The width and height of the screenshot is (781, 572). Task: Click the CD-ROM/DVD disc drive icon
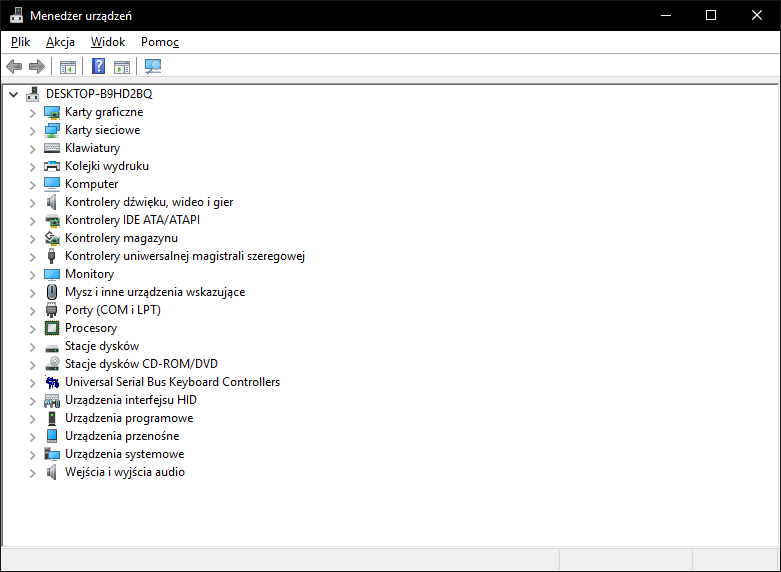click(52, 364)
